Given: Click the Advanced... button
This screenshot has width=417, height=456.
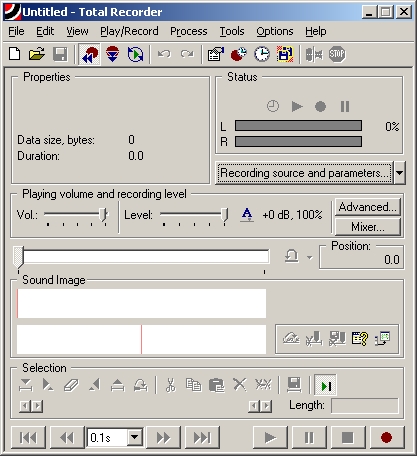Looking at the screenshot, I should pyautogui.click(x=368, y=207).
